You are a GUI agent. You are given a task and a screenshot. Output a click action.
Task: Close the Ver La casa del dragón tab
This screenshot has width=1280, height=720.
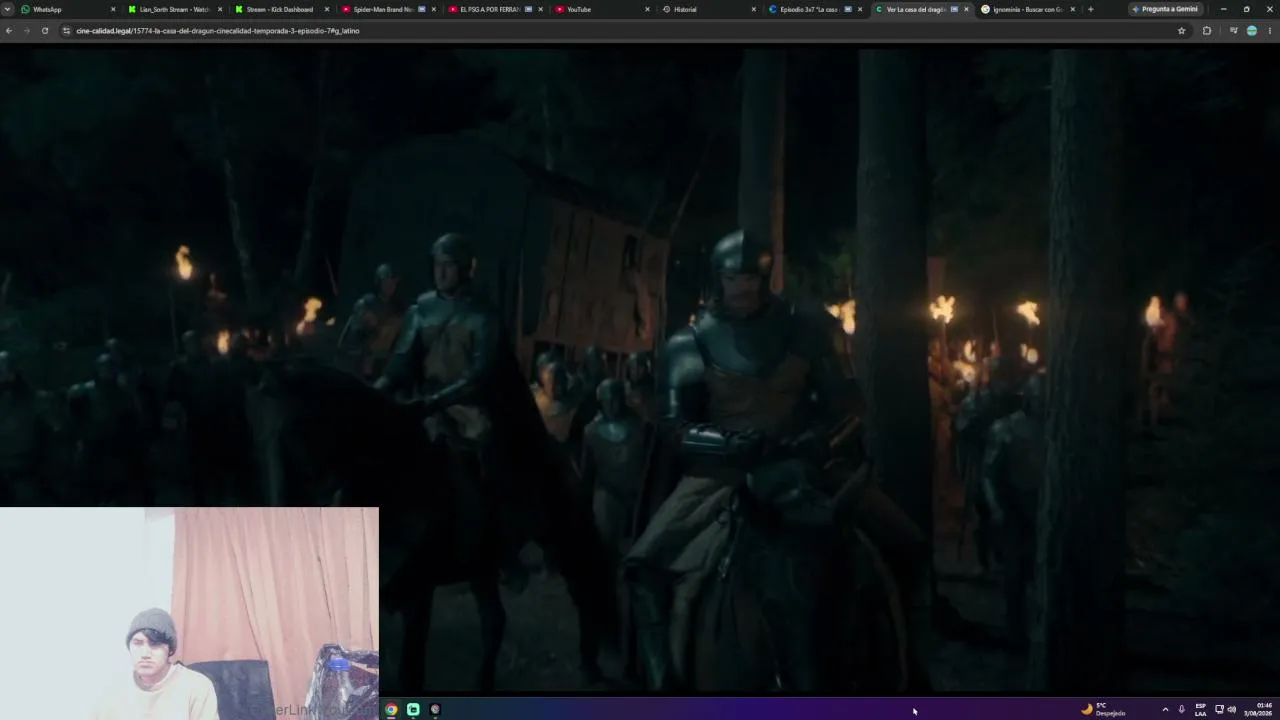[x=966, y=9]
